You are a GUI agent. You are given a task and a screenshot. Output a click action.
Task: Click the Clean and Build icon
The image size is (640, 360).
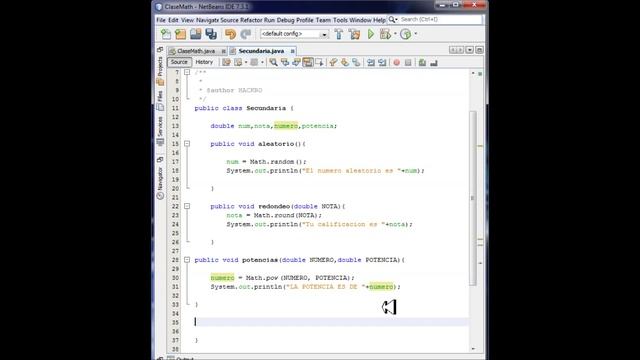tap(354, 34)
